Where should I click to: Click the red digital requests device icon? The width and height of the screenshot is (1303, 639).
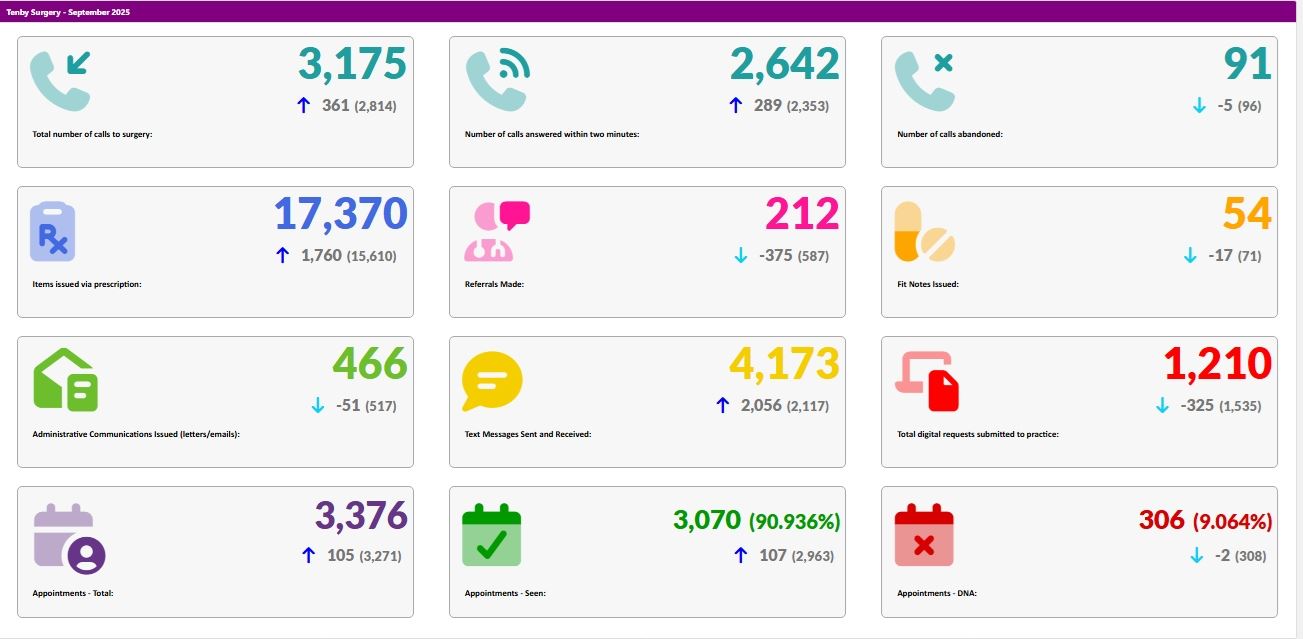[x=926, y=381]
